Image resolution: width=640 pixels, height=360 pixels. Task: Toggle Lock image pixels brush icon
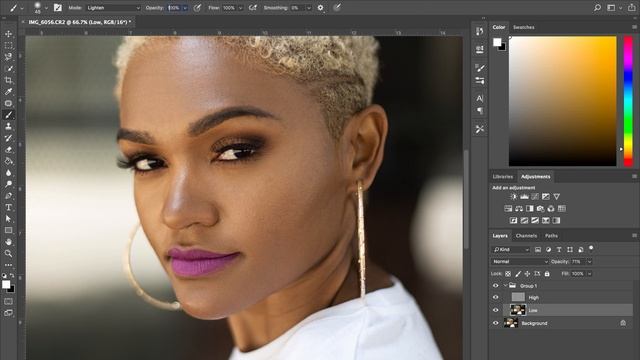(x=518, y=274)
